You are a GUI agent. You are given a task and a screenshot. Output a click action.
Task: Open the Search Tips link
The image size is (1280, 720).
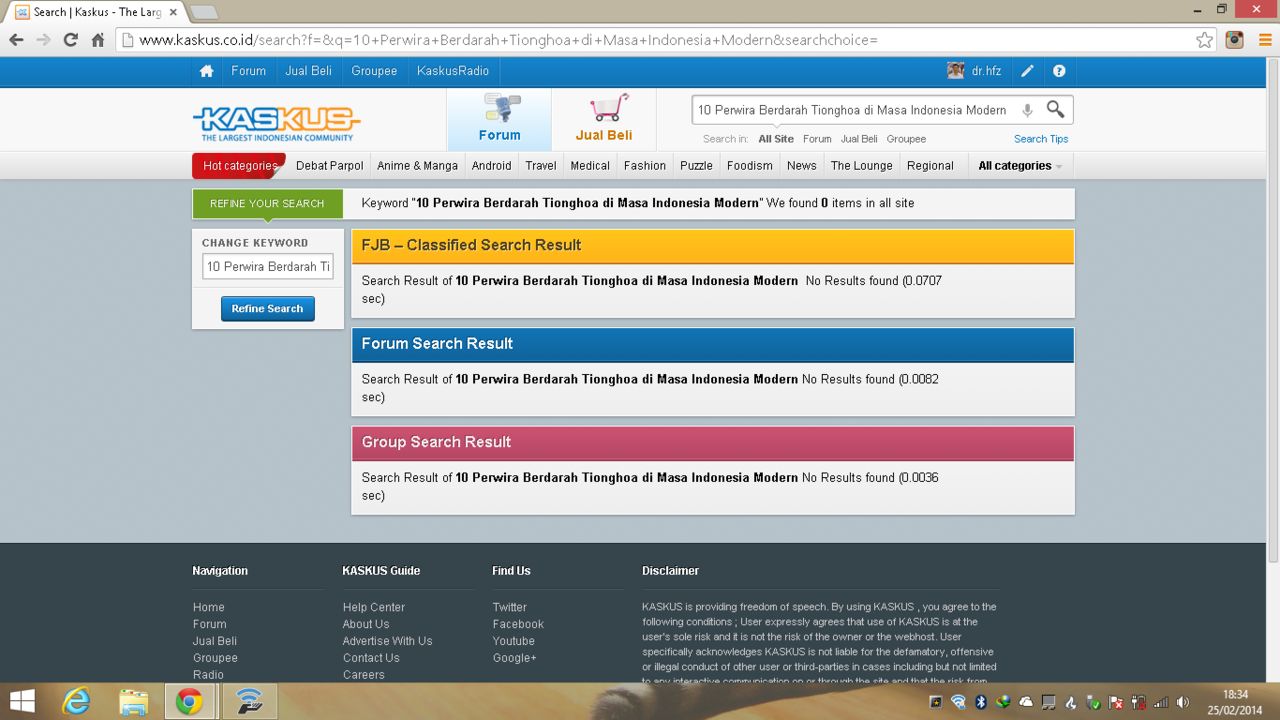(1041, 139)
